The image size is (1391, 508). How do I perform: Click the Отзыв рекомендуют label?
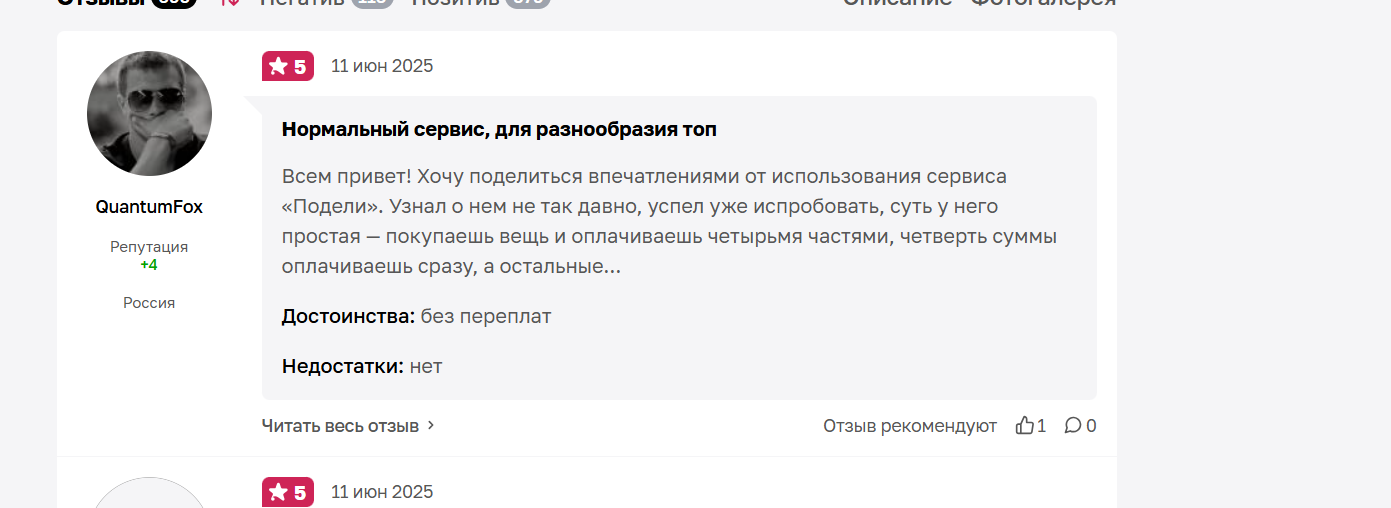pyautogui.click(x=910, y=426)
